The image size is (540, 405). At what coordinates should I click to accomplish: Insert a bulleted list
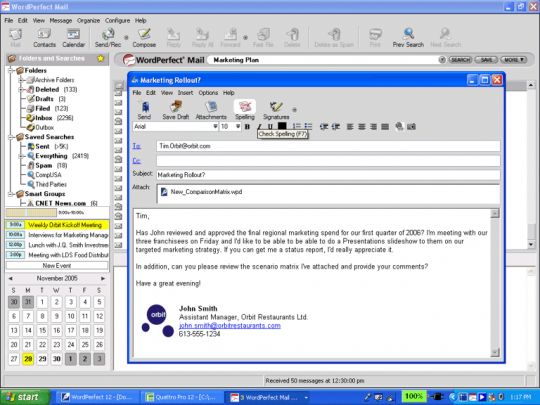click(x=308, y=127)
